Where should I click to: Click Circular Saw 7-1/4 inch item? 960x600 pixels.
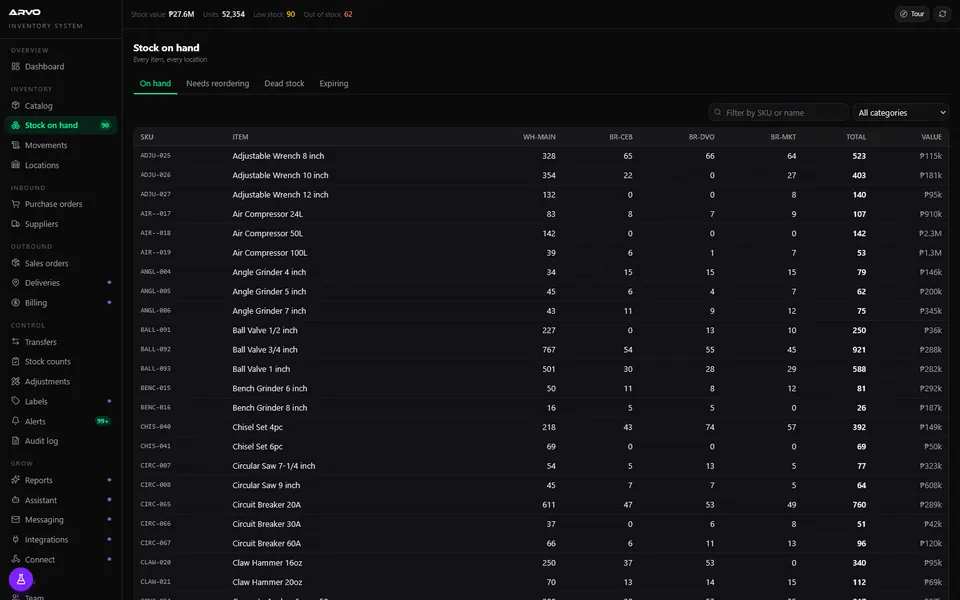(x=274, y=466)
